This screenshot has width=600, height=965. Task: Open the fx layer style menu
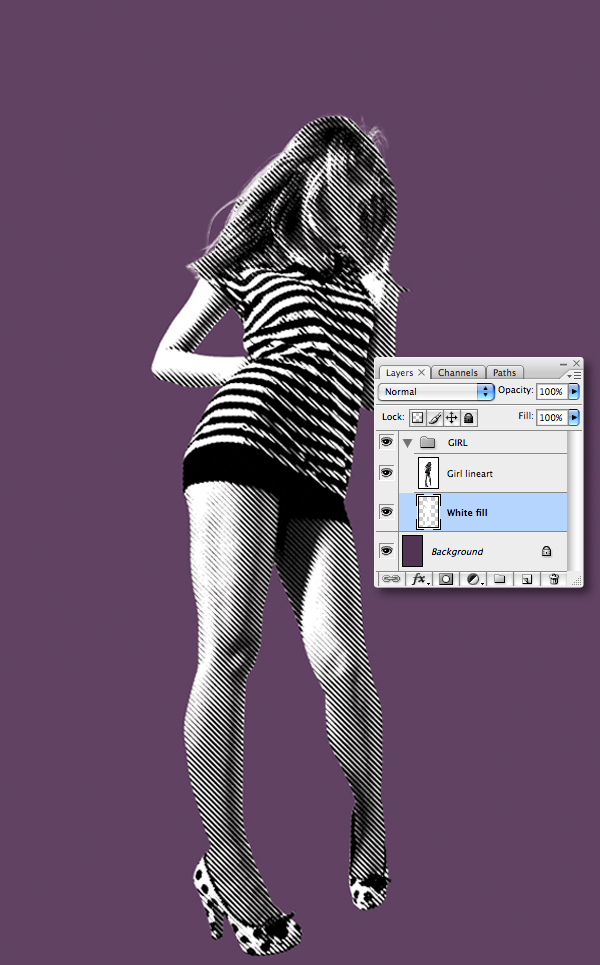[420, 579]
